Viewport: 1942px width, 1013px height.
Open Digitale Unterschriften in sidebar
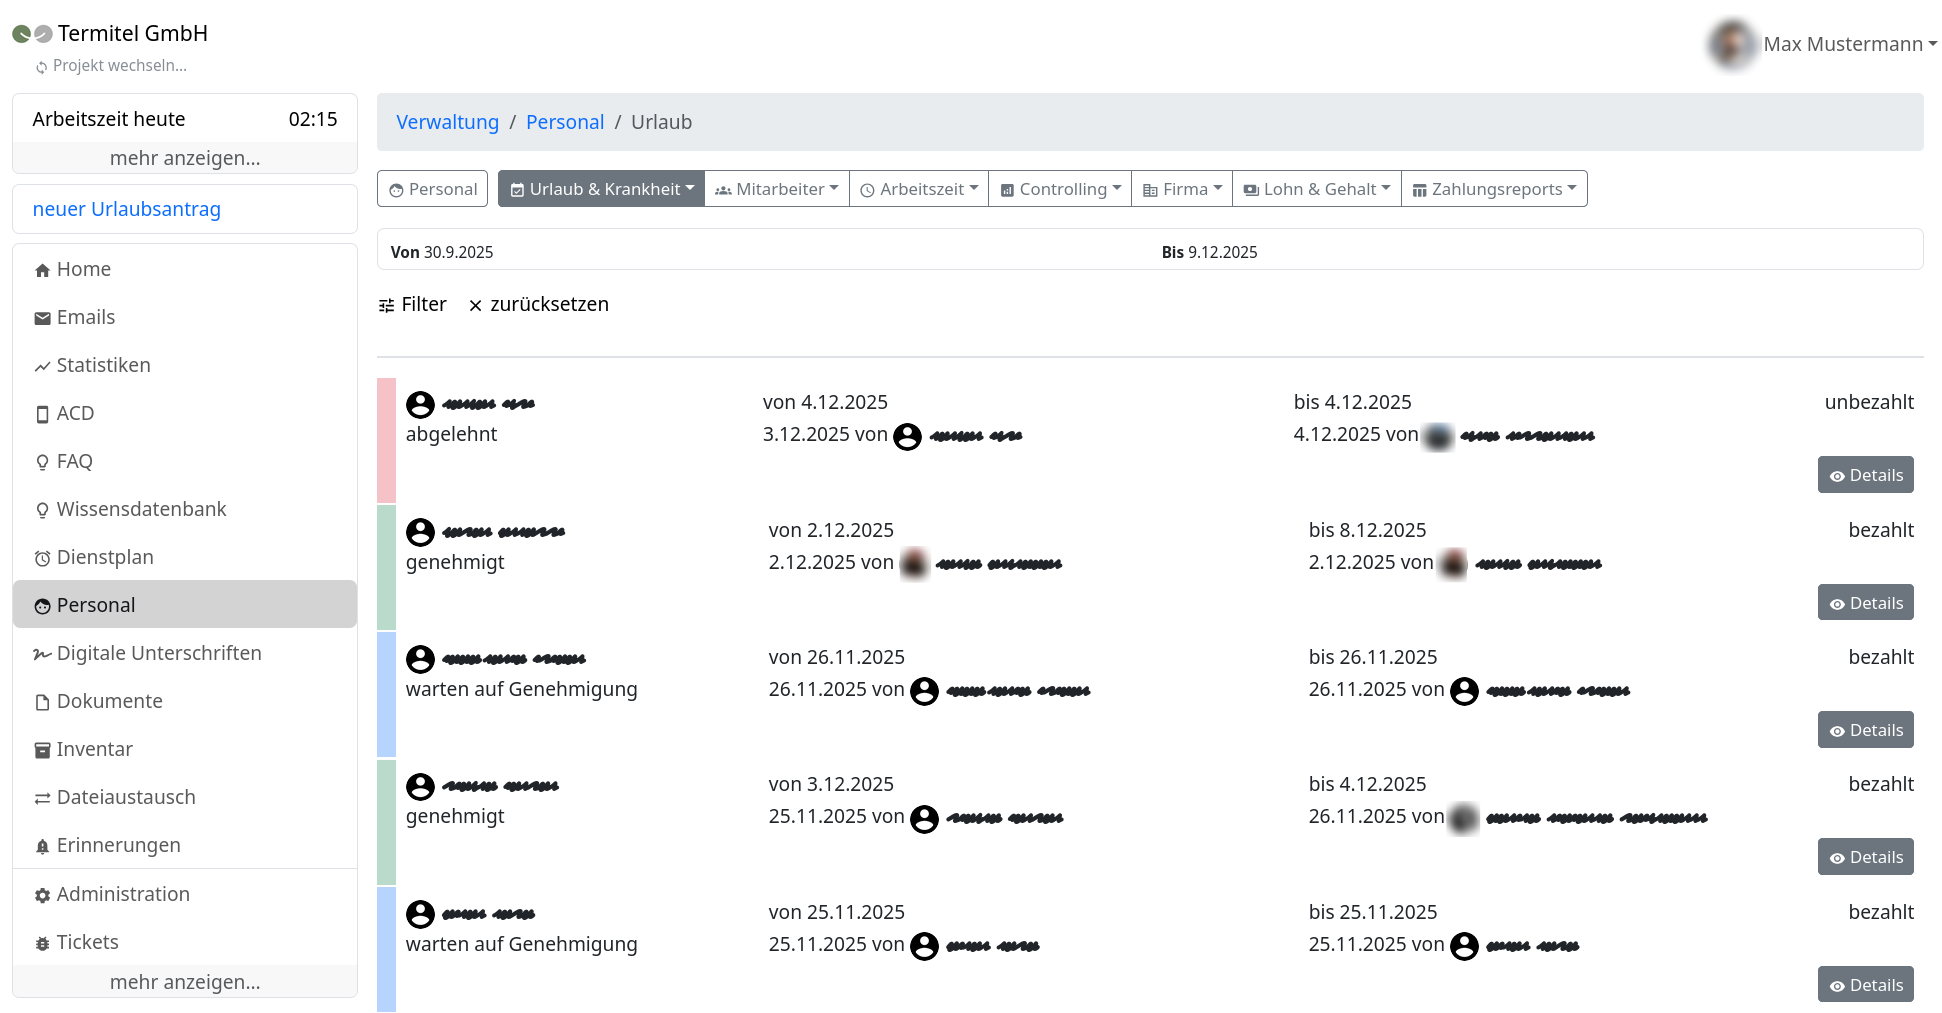click(158, 653)
